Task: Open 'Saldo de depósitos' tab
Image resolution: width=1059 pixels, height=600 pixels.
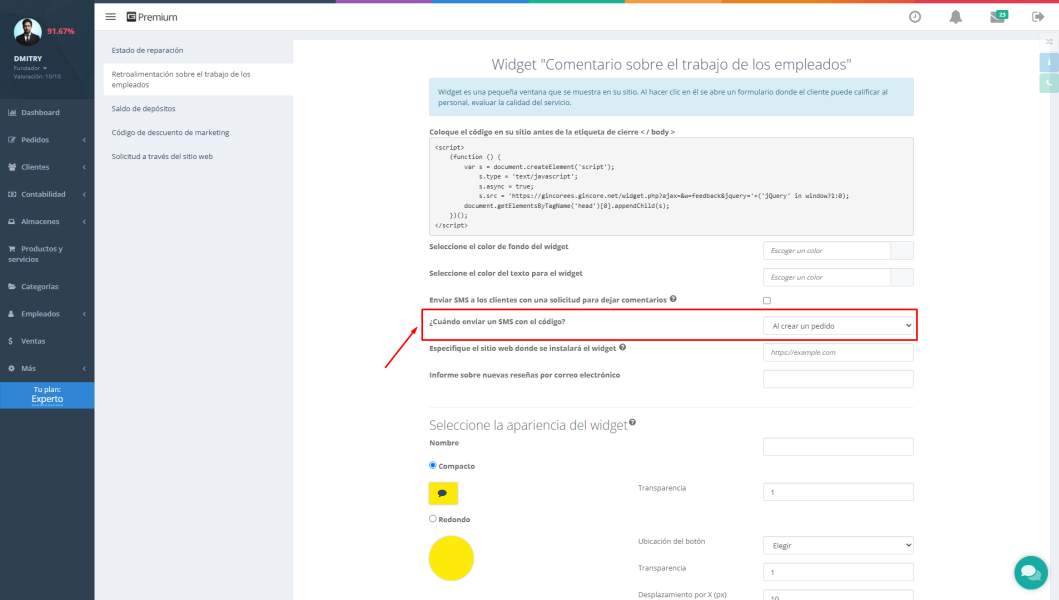Action: click(143, 108)
